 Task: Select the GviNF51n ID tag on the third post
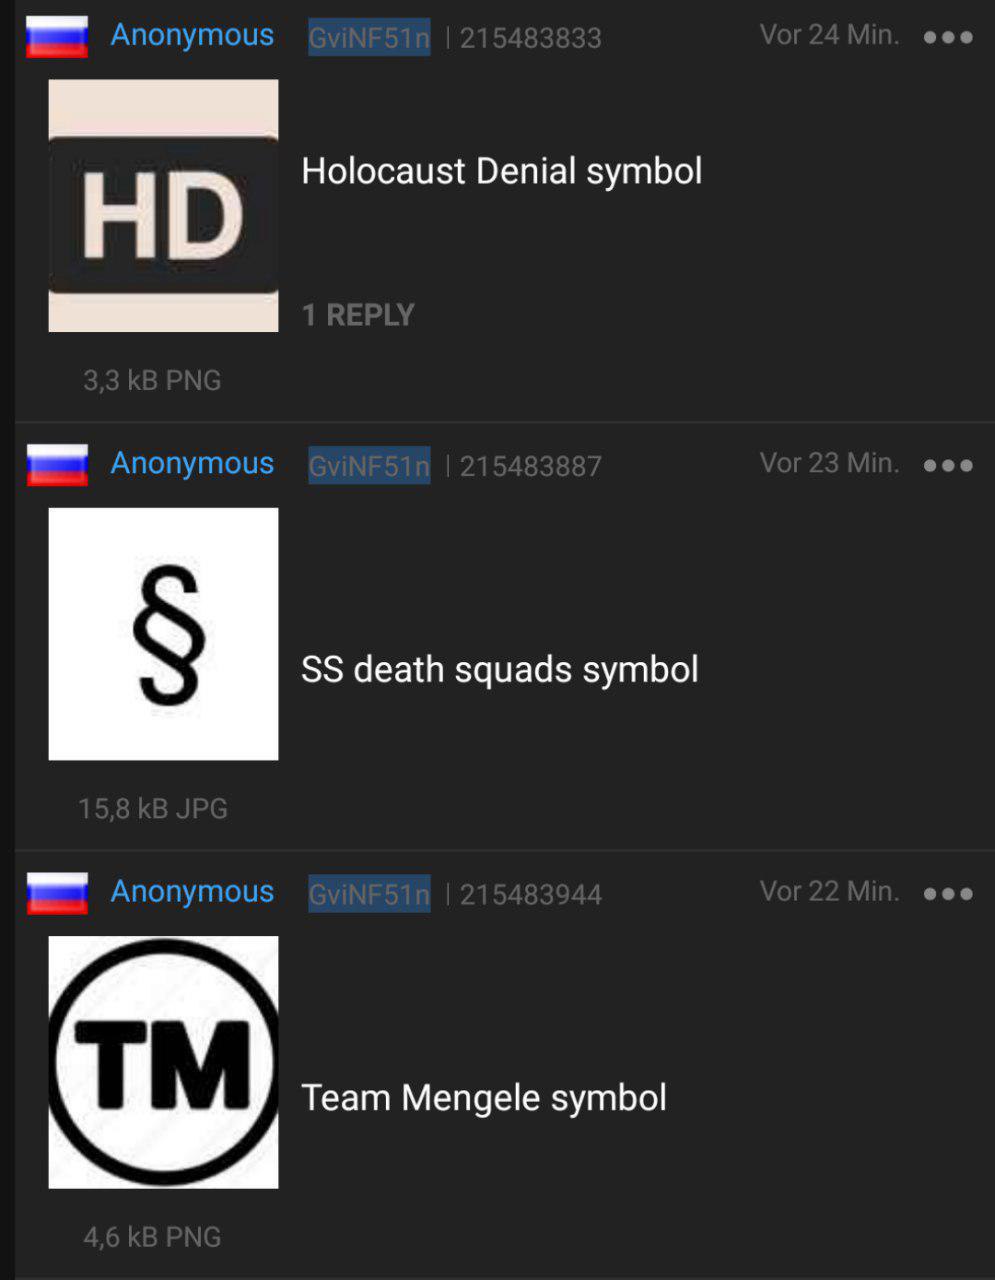click(369, 893)
